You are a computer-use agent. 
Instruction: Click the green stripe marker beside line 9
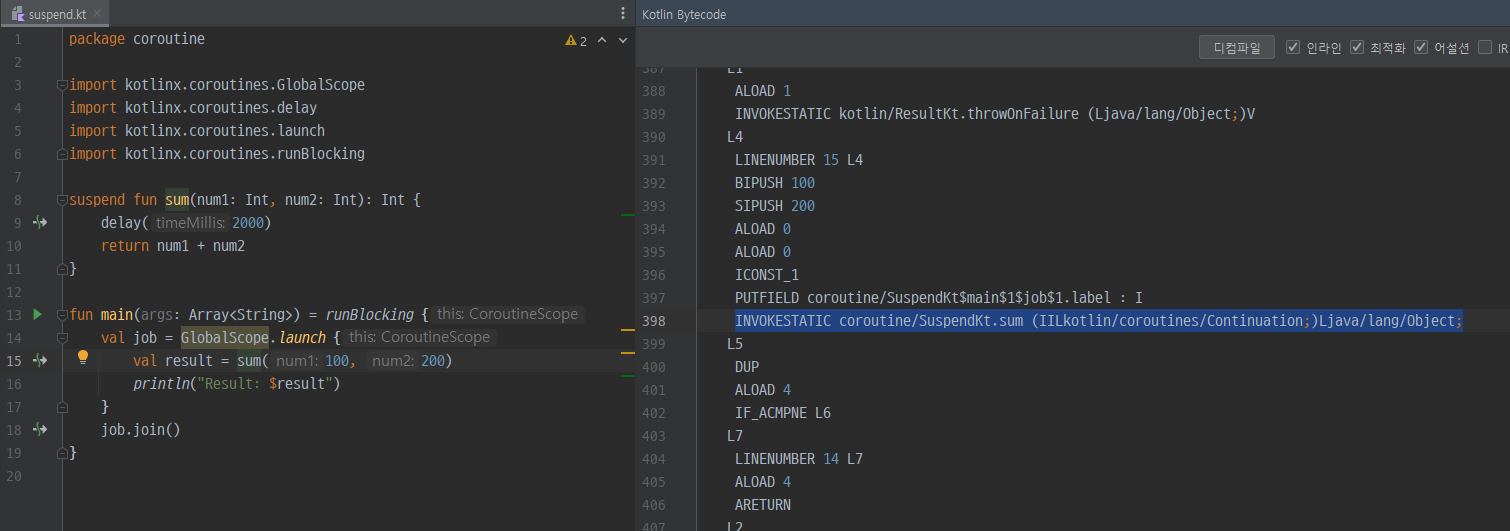pyautogui.click(x=628, y=215)
